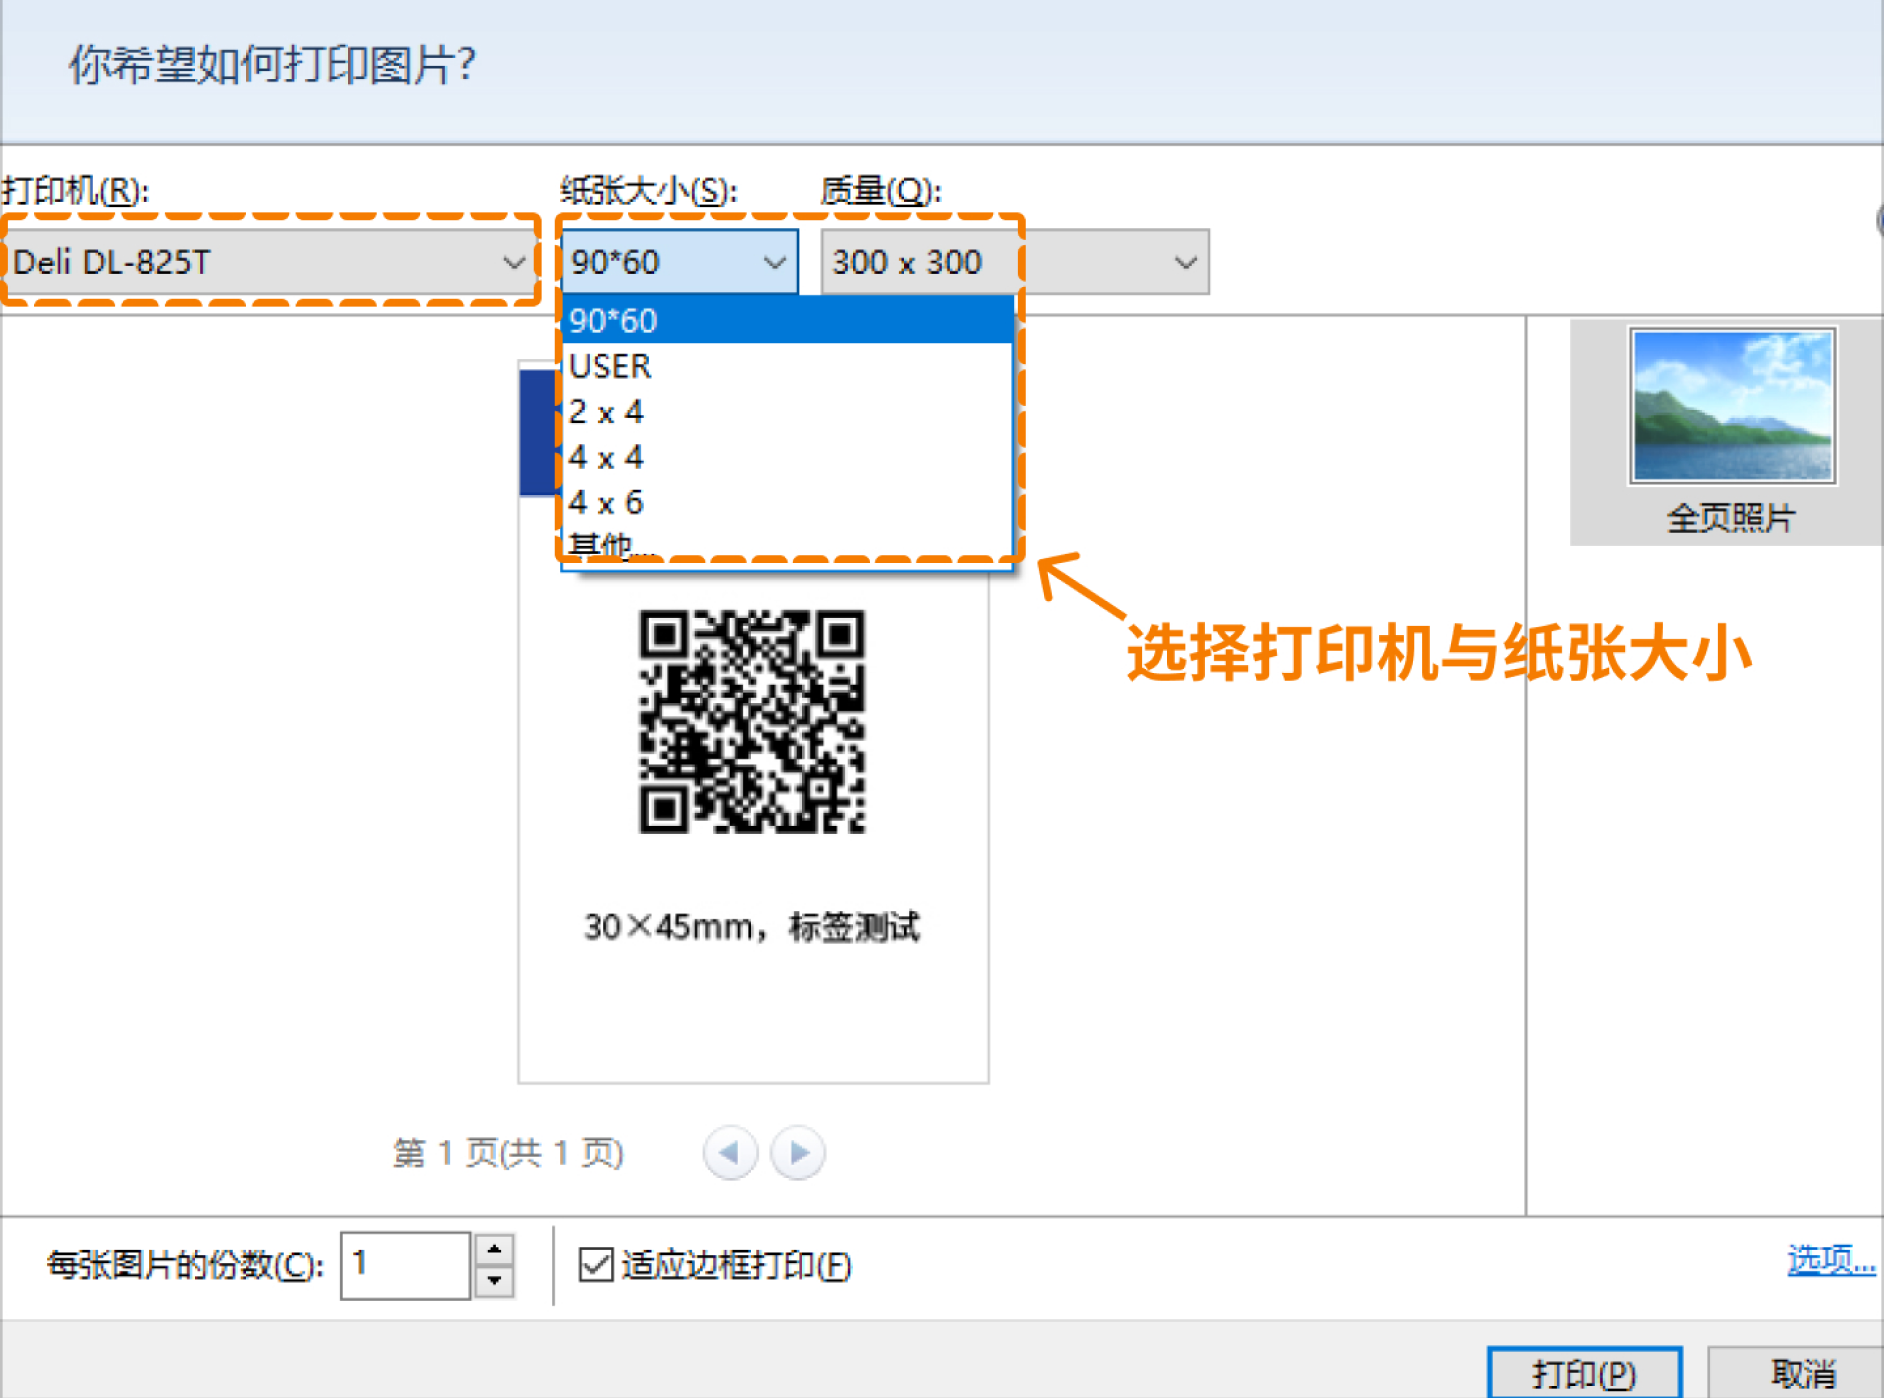Pick the 其他... paper size entry

[x=788, y=545]
